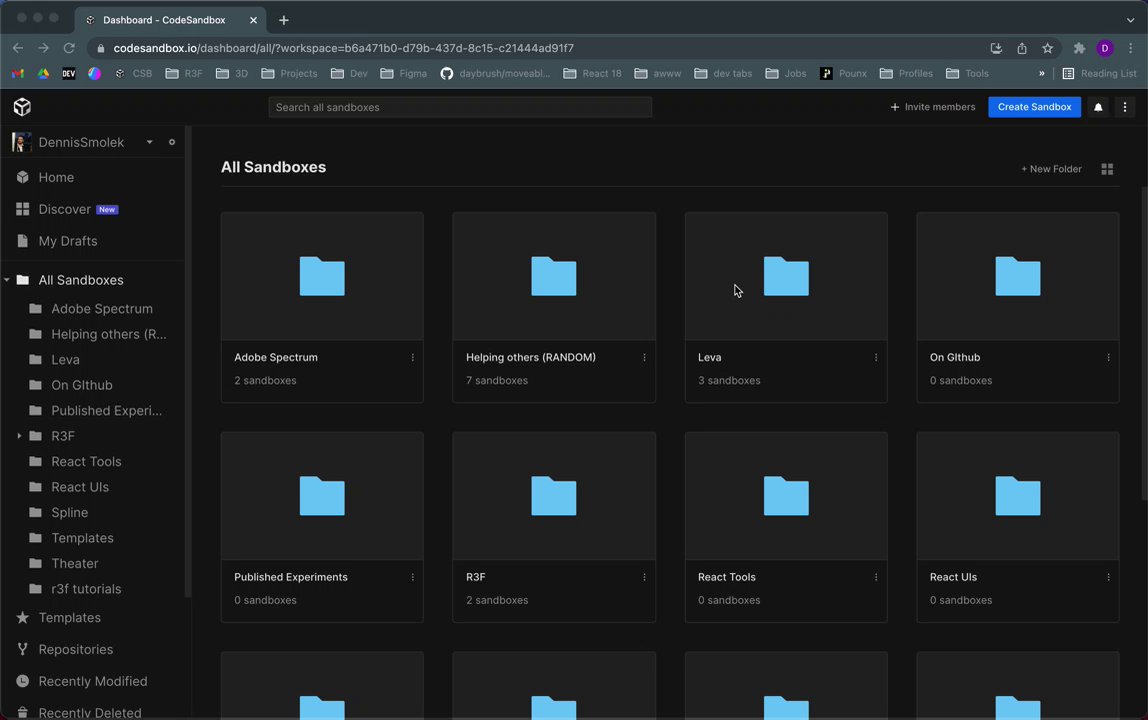Screen dimensions: 1148x720
Task: Click the React UIs folder kebab menu
Action: (x=1108, y=577)
